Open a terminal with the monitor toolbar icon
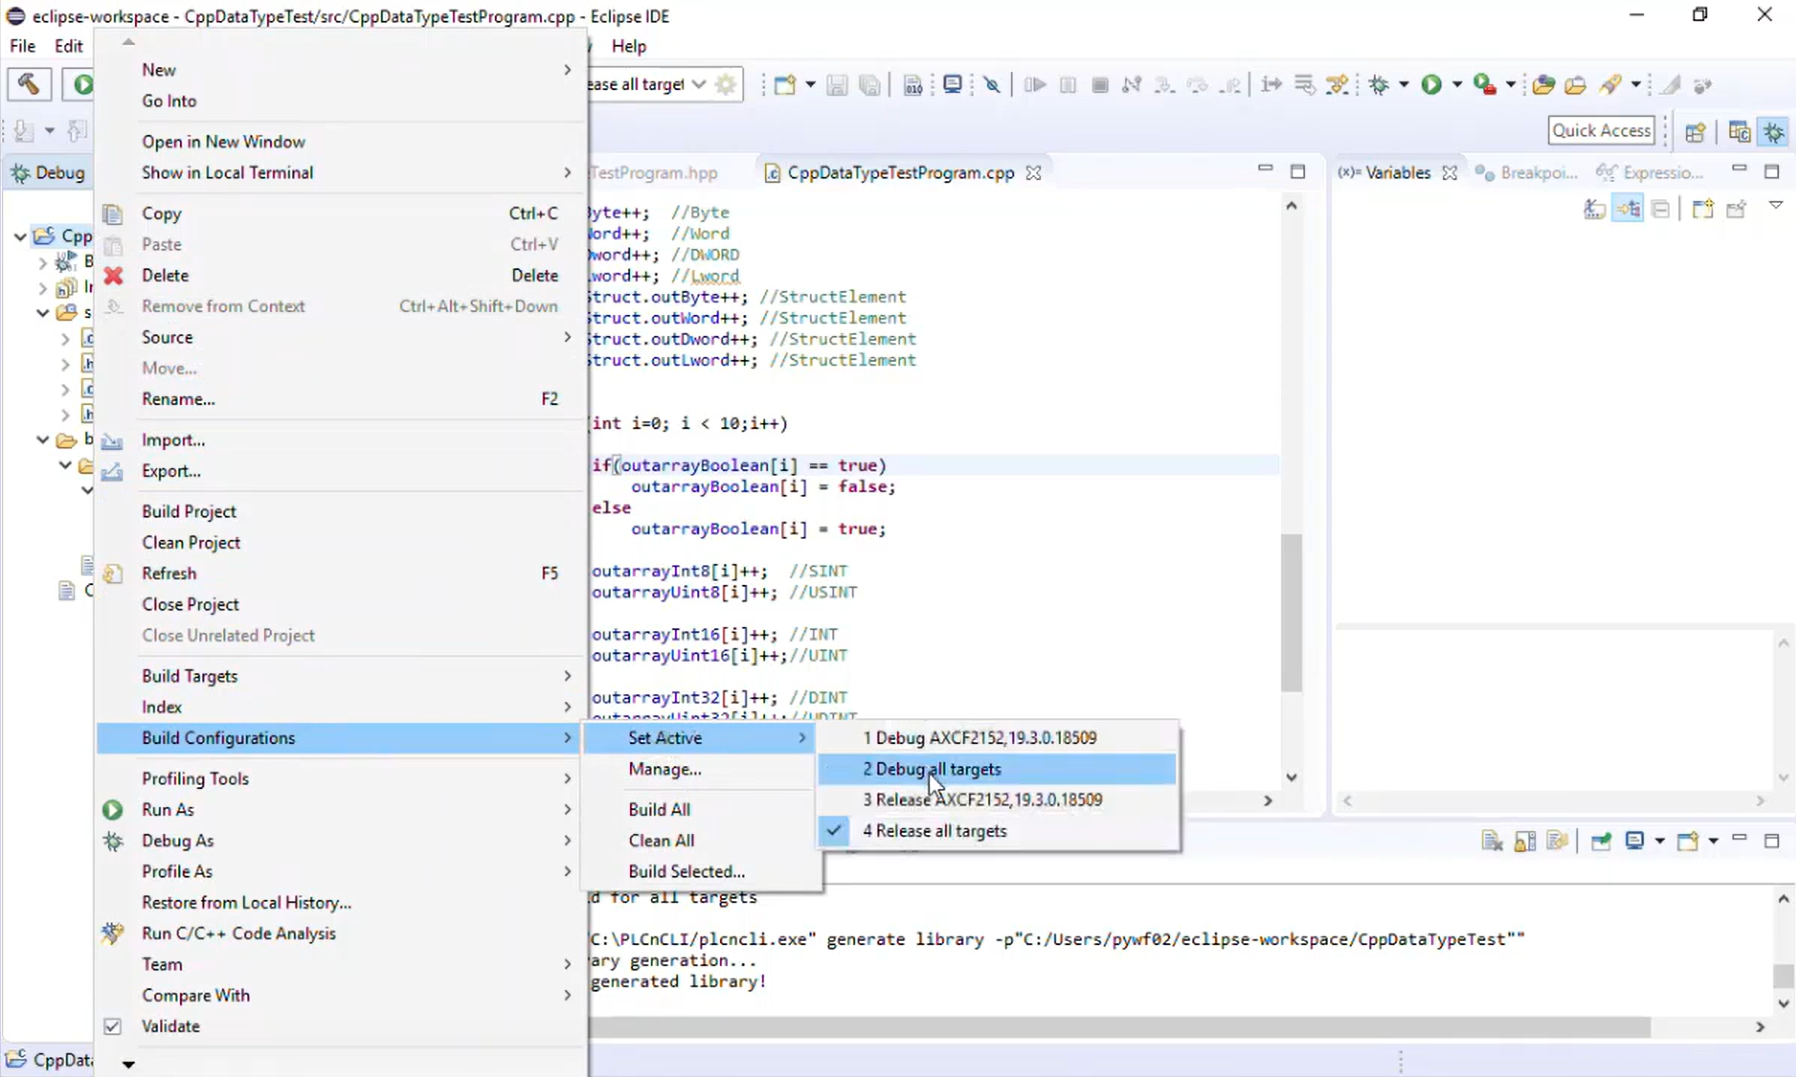 pyautogui.click(x=953, y=85)
